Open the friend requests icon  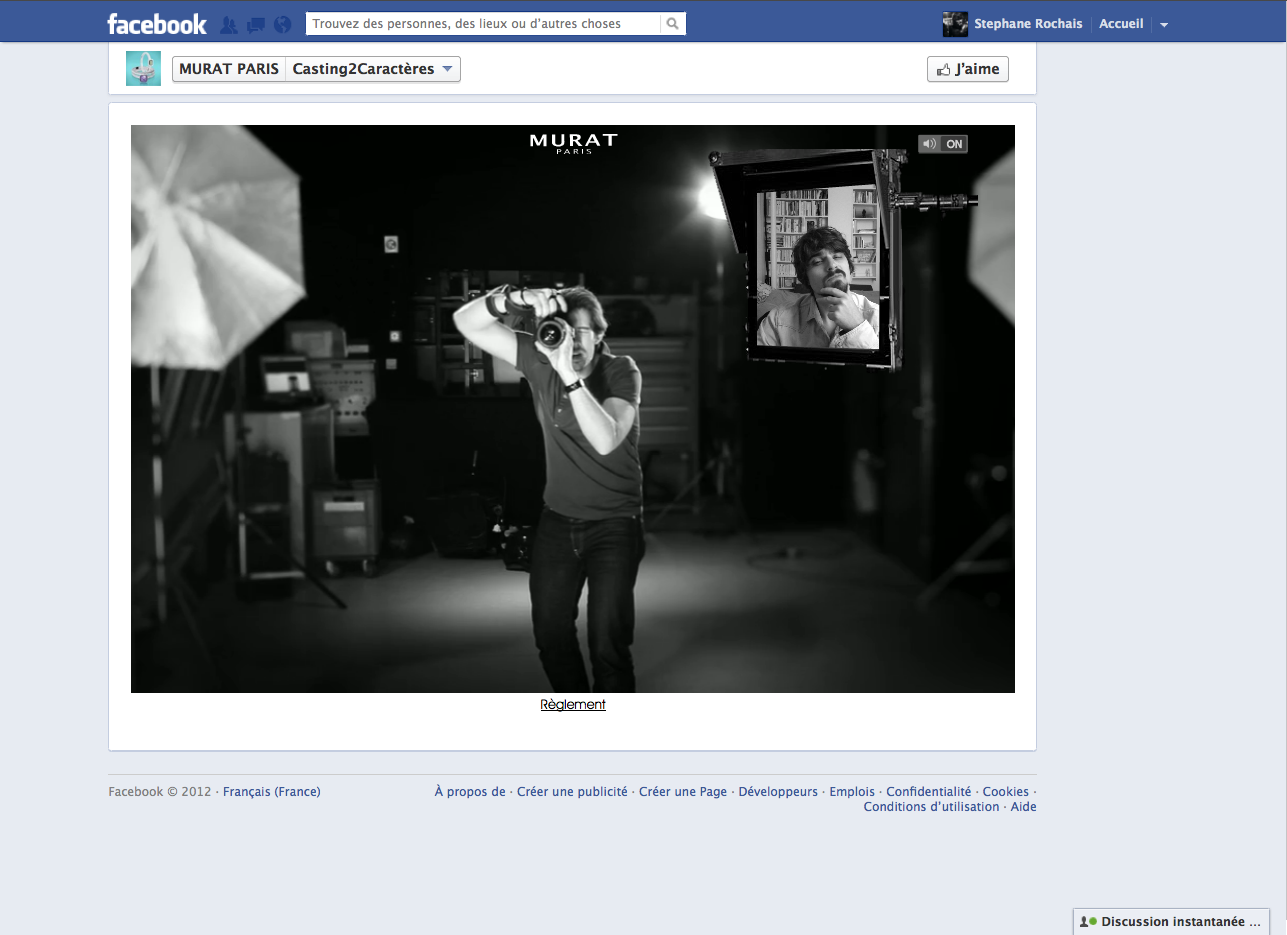click(229, 24)
